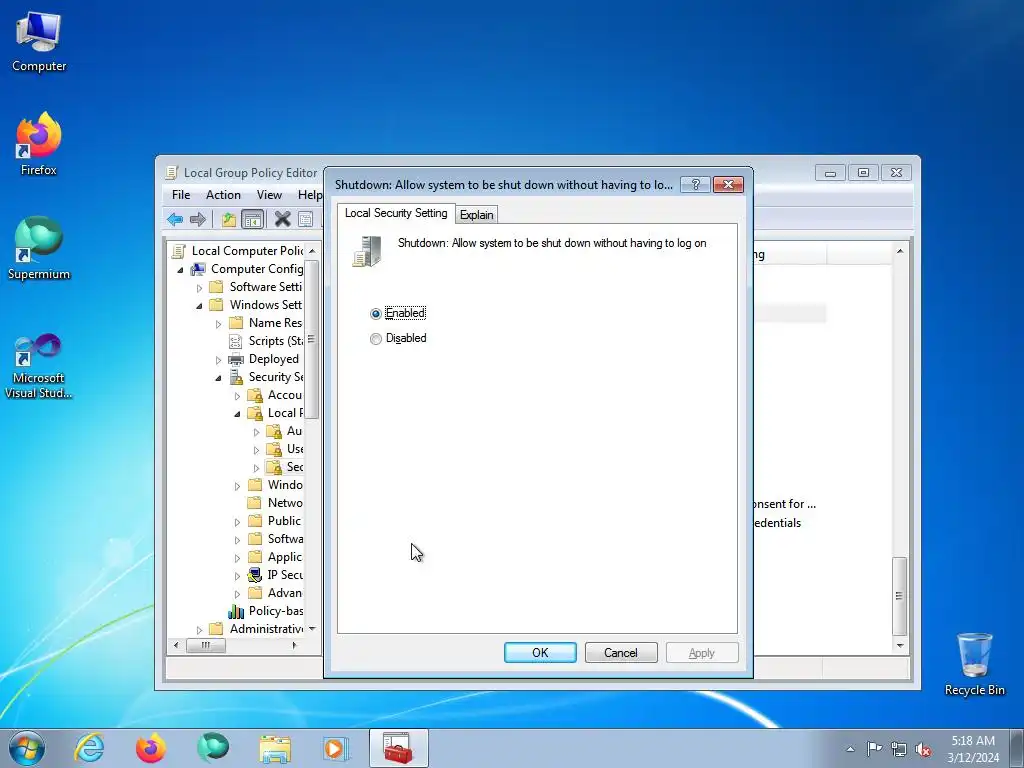The height and width of the screenshot is (768, 1024).
Task: Click the Delete X toolbar icon
Action: [x=282, y=219]
